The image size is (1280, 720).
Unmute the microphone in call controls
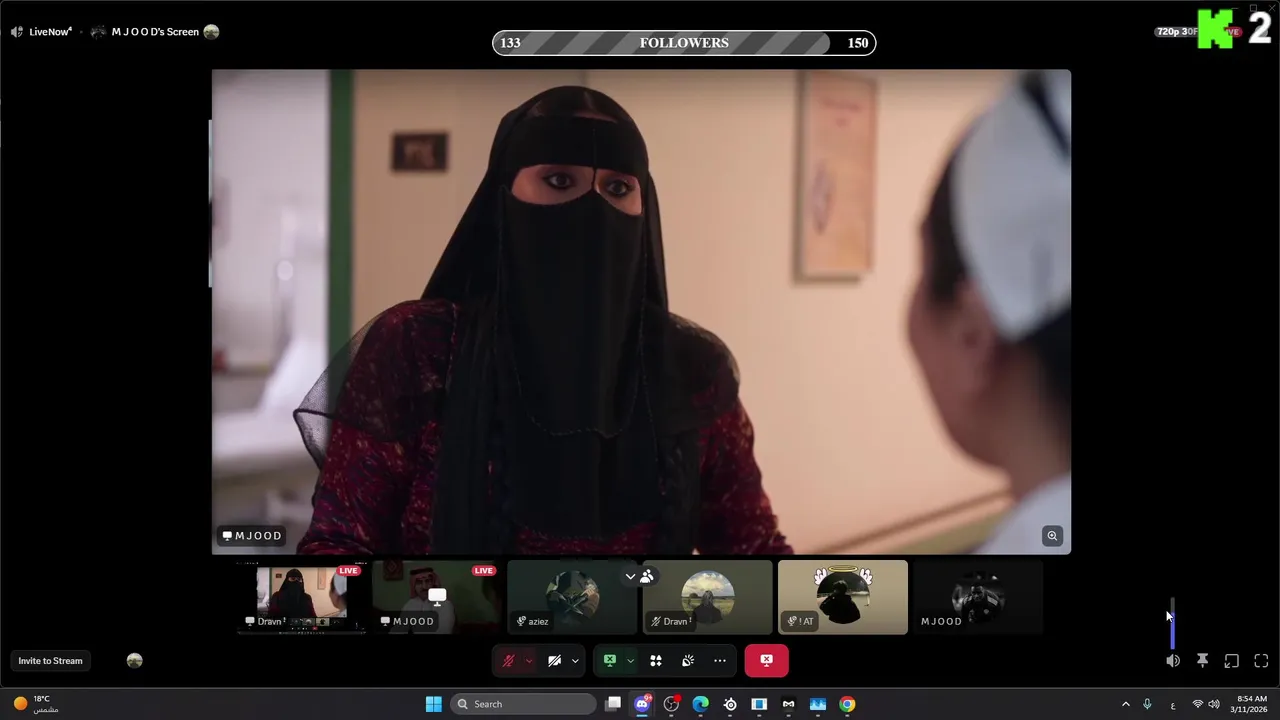(508, 661)
